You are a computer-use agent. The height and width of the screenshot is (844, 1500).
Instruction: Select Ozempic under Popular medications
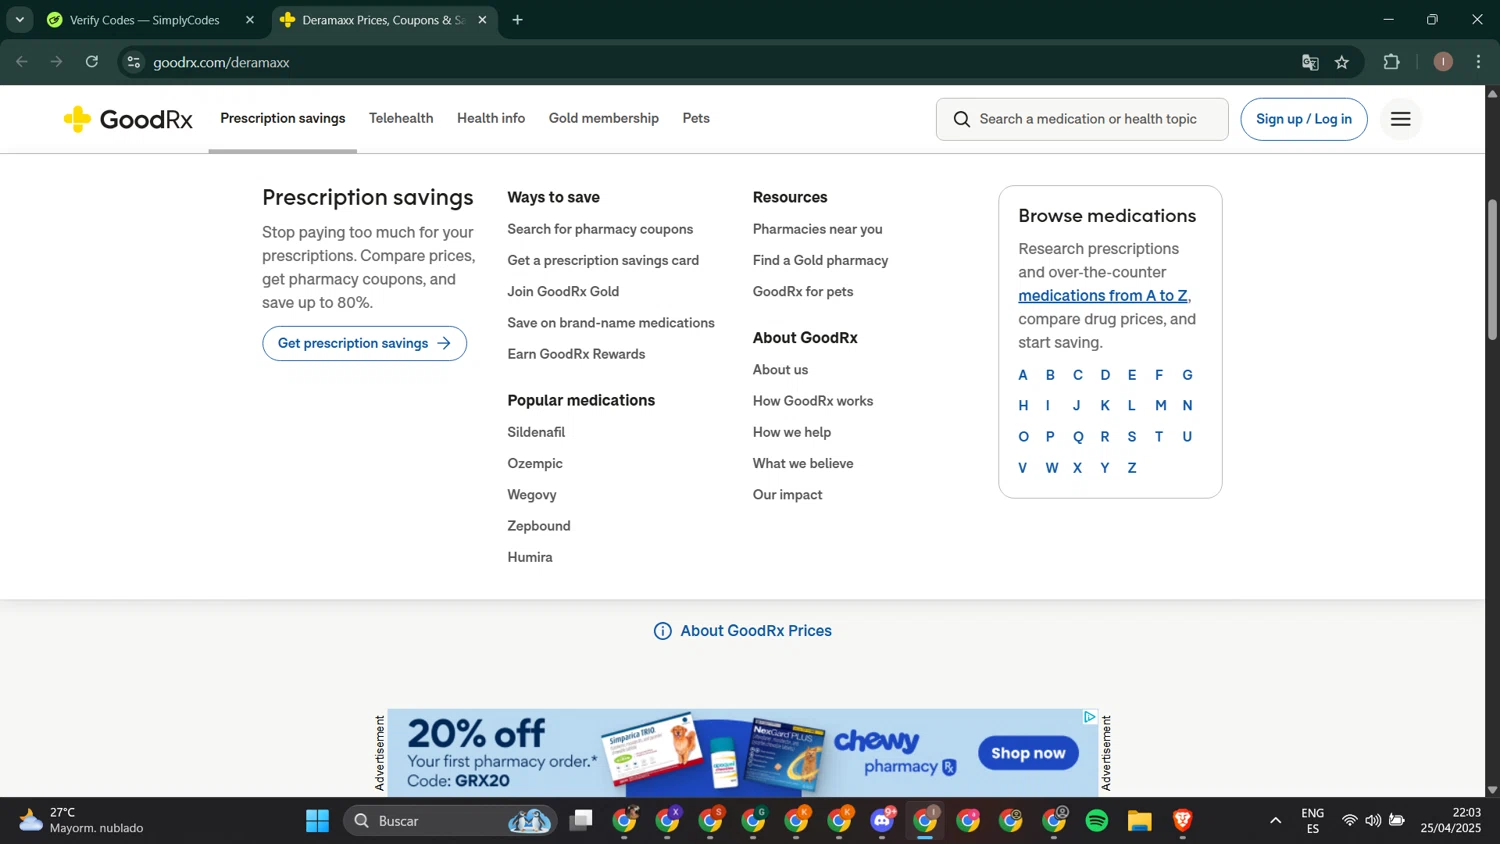click(535, 464)
